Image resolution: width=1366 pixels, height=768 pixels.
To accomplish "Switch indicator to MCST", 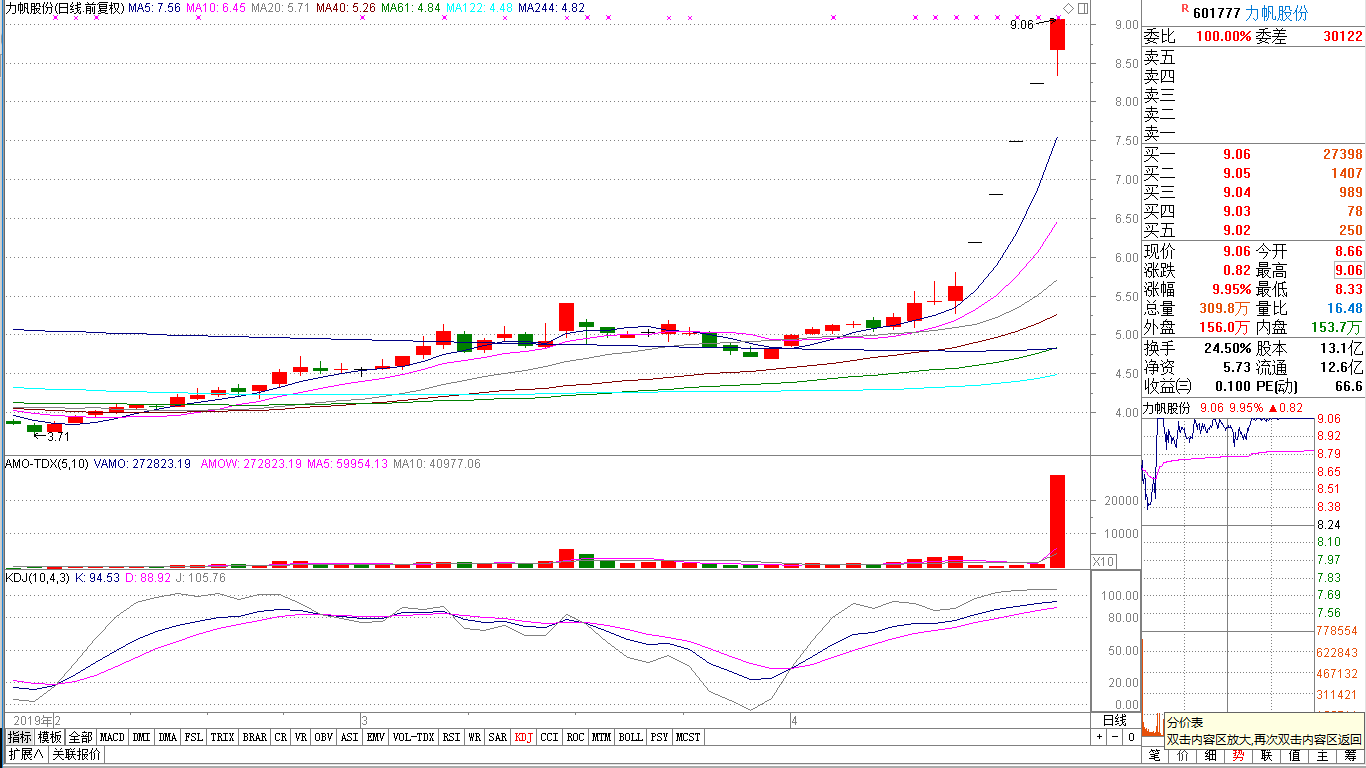I will pyautogui.click(x=688, y=737).
